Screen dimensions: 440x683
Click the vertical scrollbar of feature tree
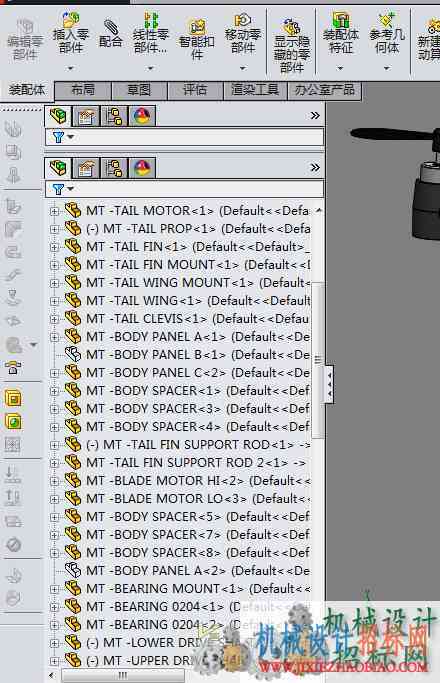tap(318, 360)
